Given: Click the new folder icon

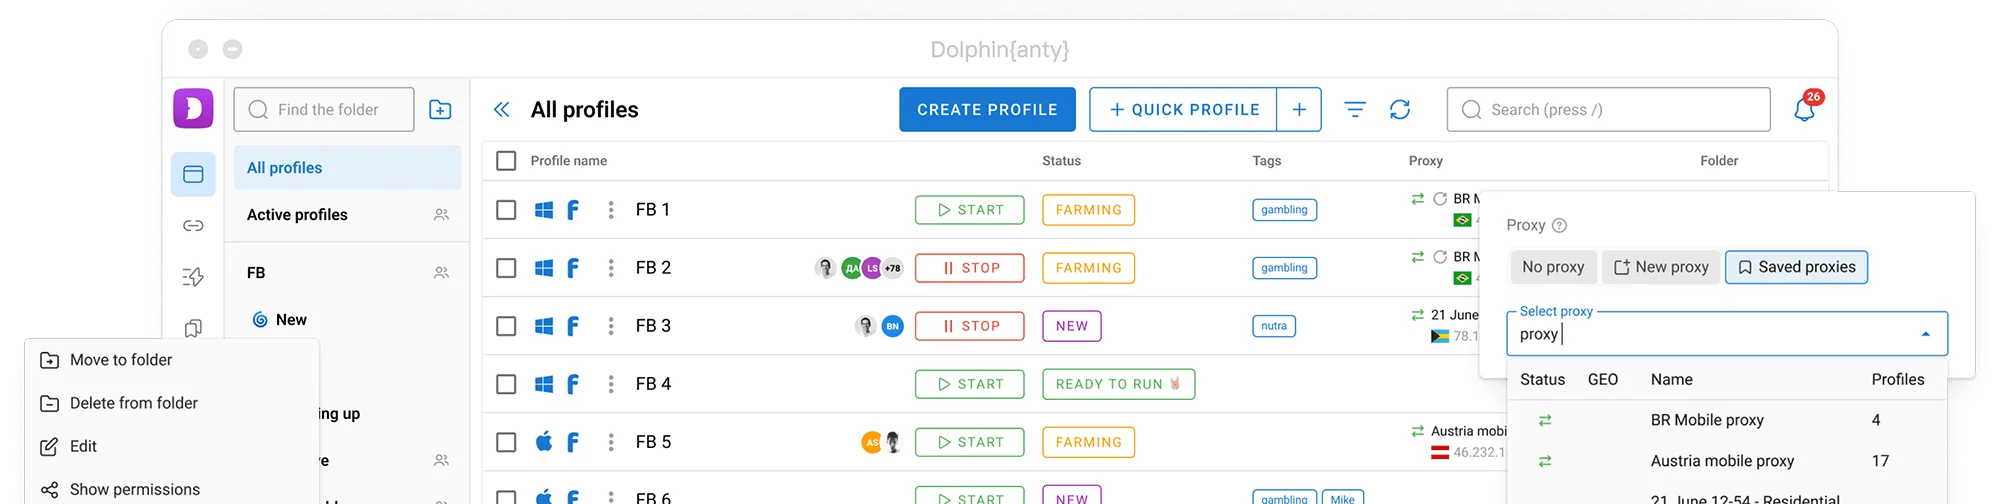Looking at the screenshot, I should coord(440,110).
